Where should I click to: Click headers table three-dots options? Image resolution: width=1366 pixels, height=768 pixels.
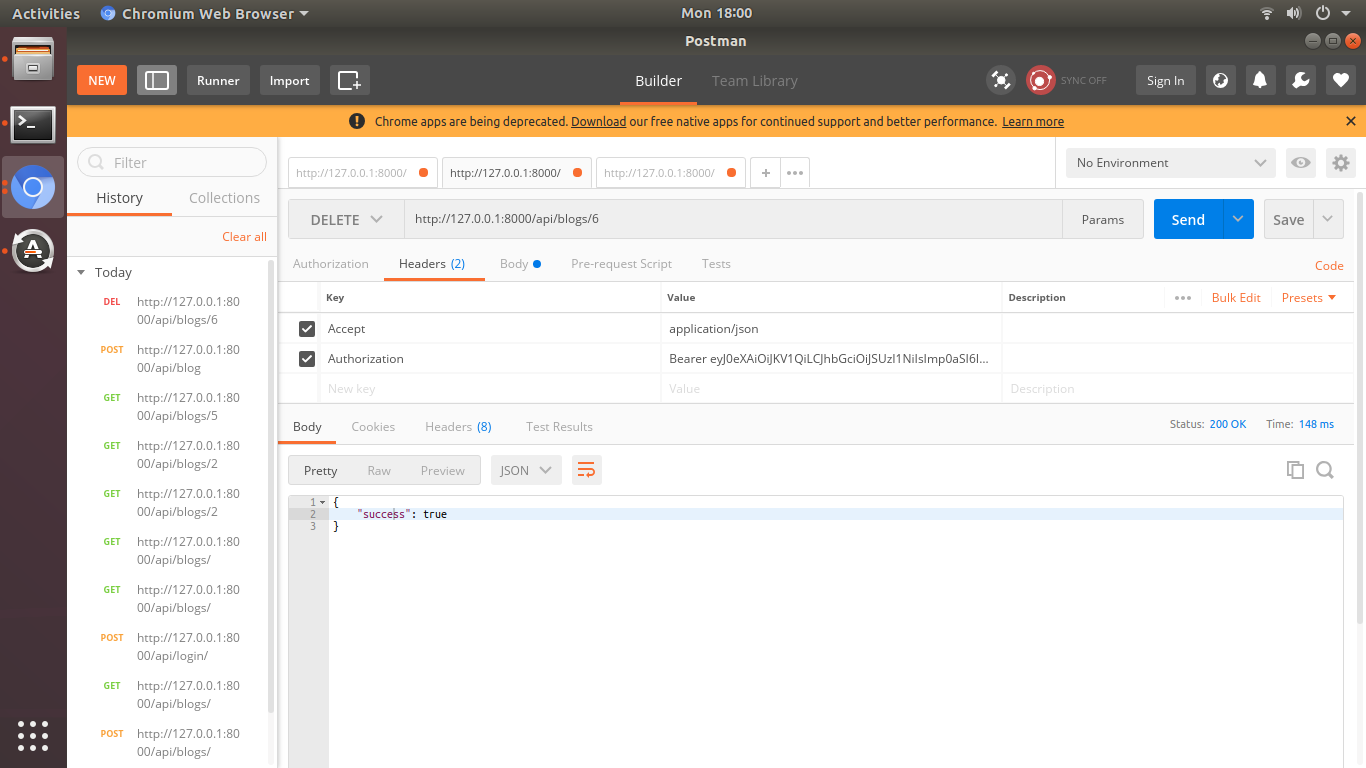pos(1183,298)
